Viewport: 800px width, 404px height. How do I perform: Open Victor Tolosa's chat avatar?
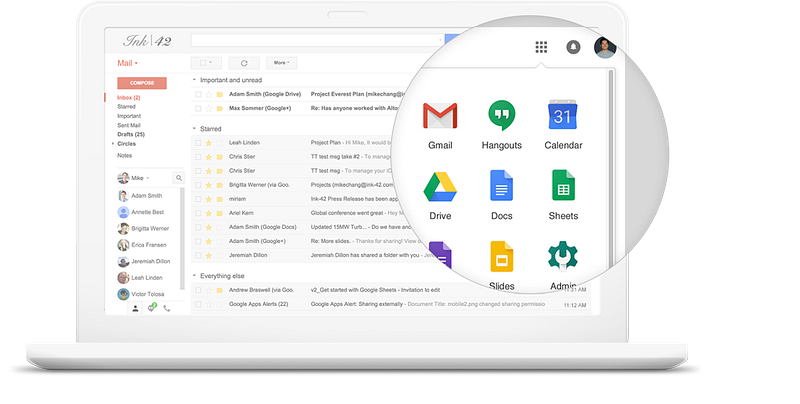point(123,294)
